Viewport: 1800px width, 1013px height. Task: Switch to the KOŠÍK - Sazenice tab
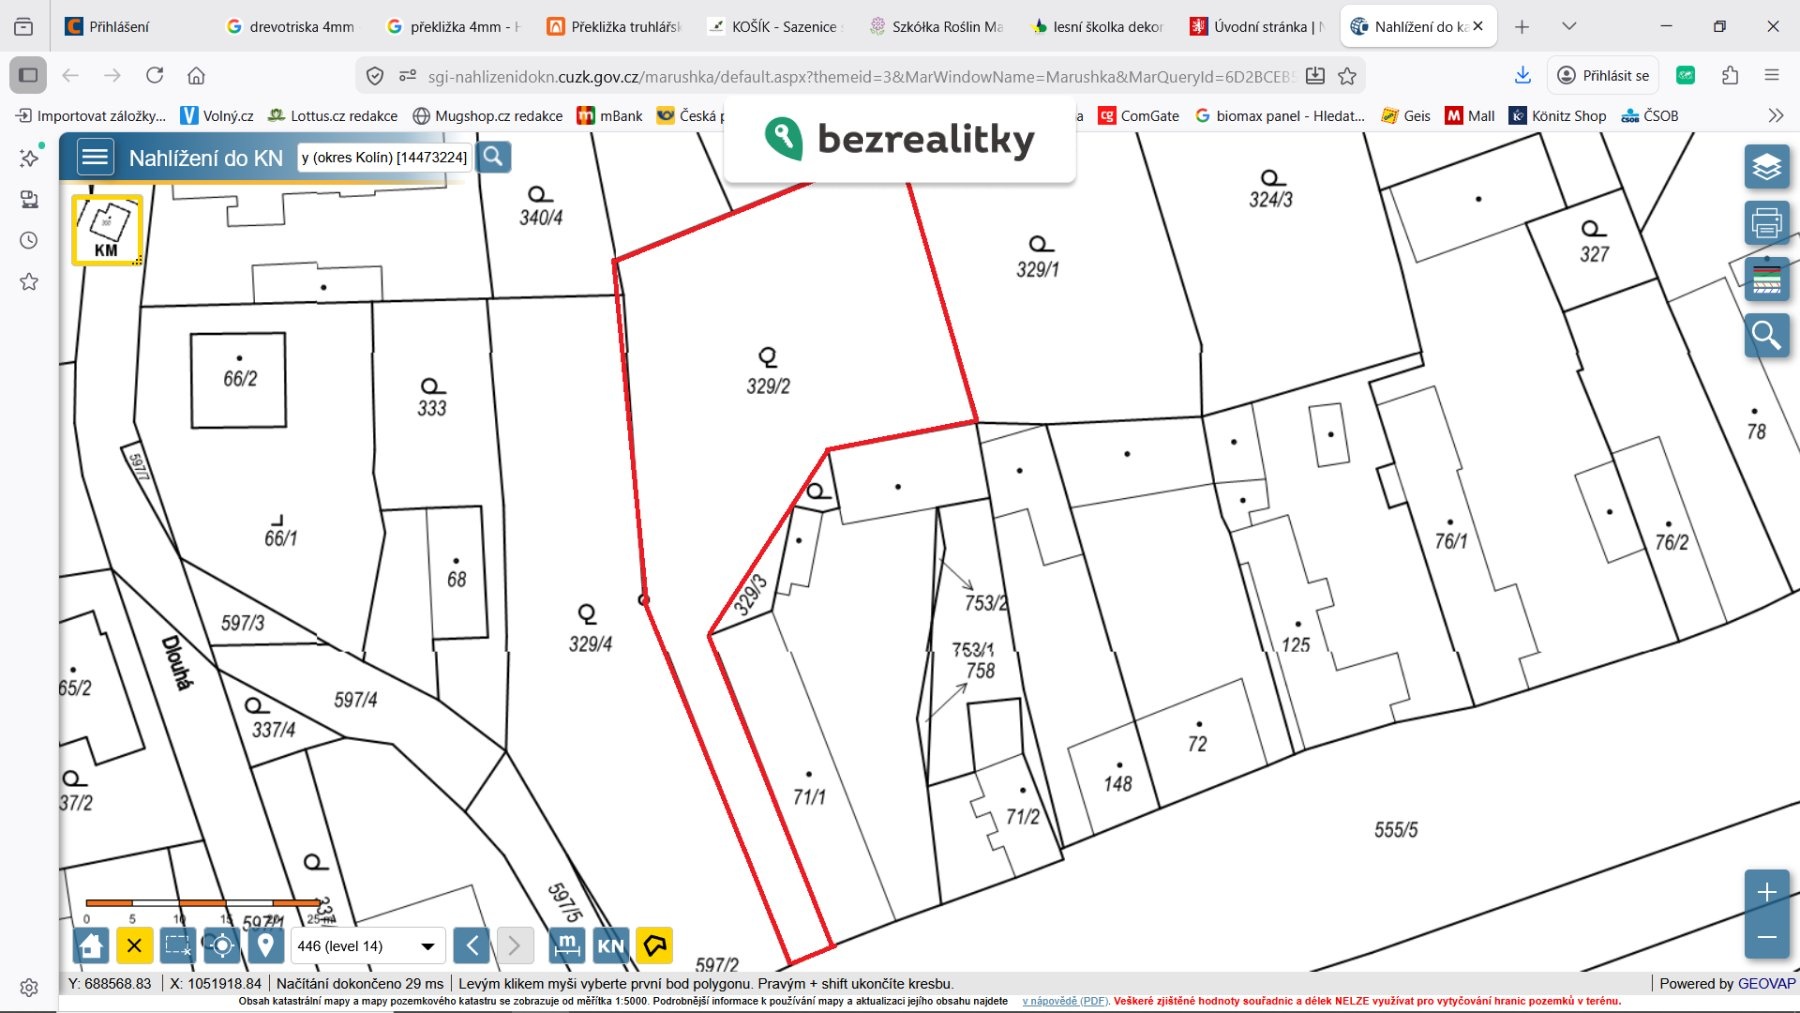(x=775, y=27)
